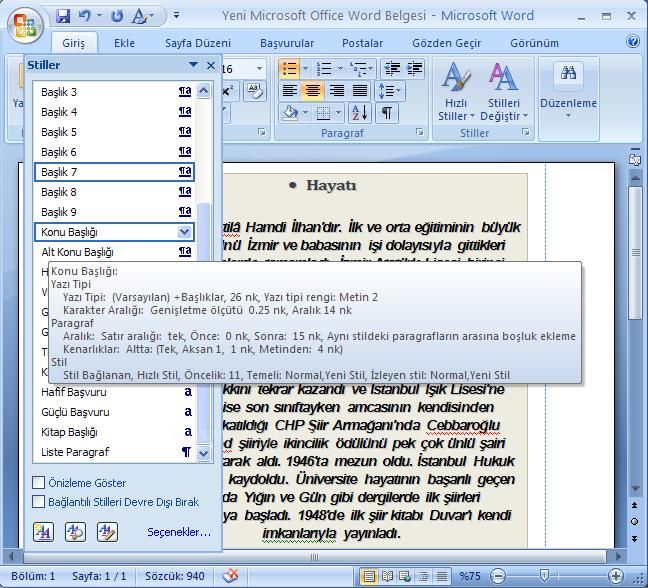
Task: Apply the Liste Paragraf style
Action: coord(114,452)
